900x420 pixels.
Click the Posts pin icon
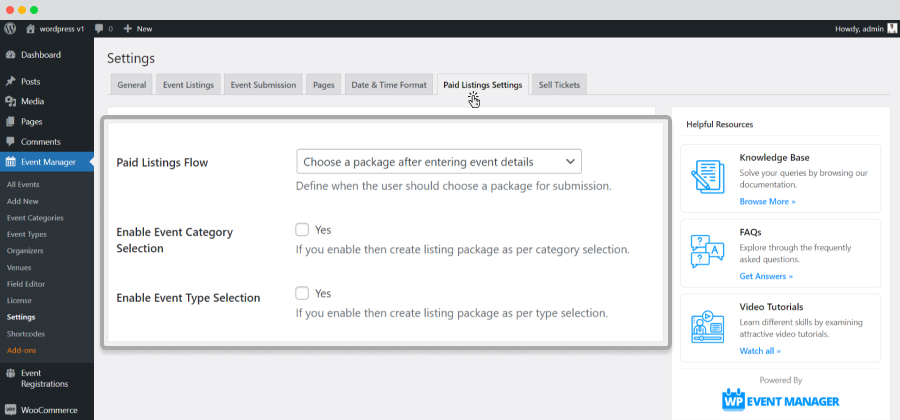click(10, 81)
